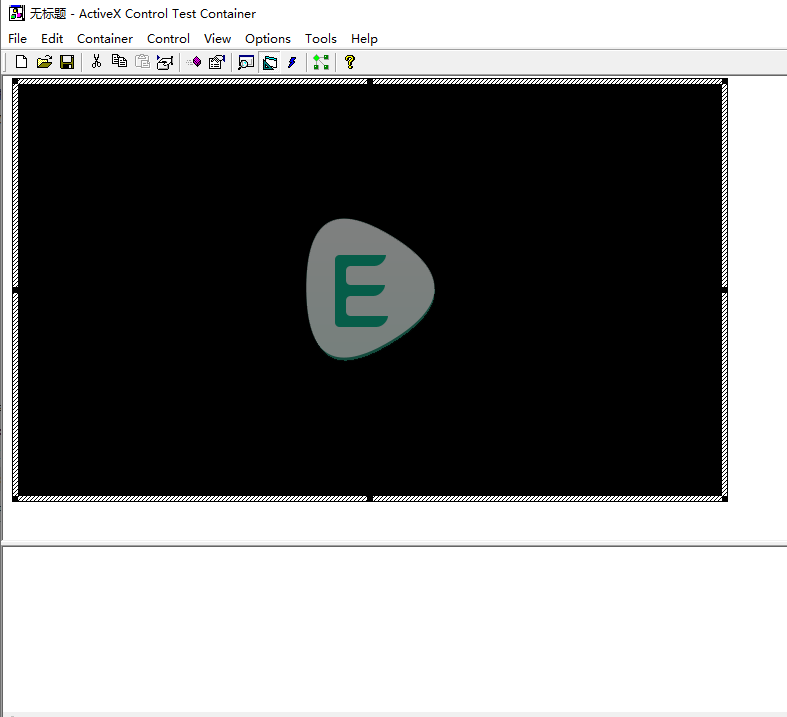The height and width of the screenshot is (717, 787).
Task: Open control Properties from the toolbar icon
Action: pyautogui.click(x=216, y=62)
